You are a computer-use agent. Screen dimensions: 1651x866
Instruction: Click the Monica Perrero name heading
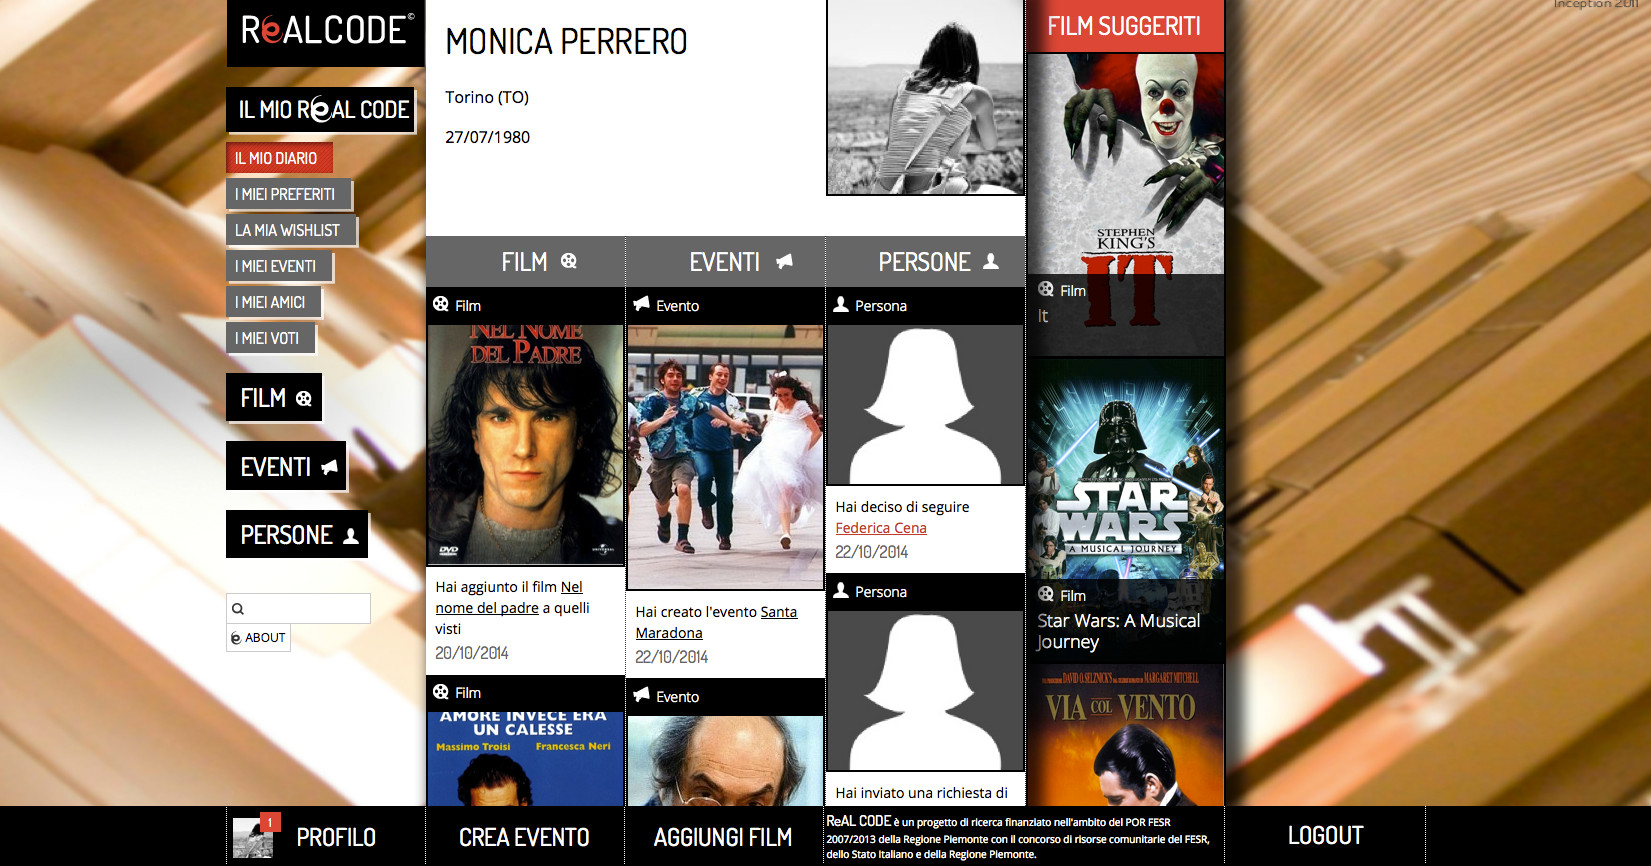(567, 42)
